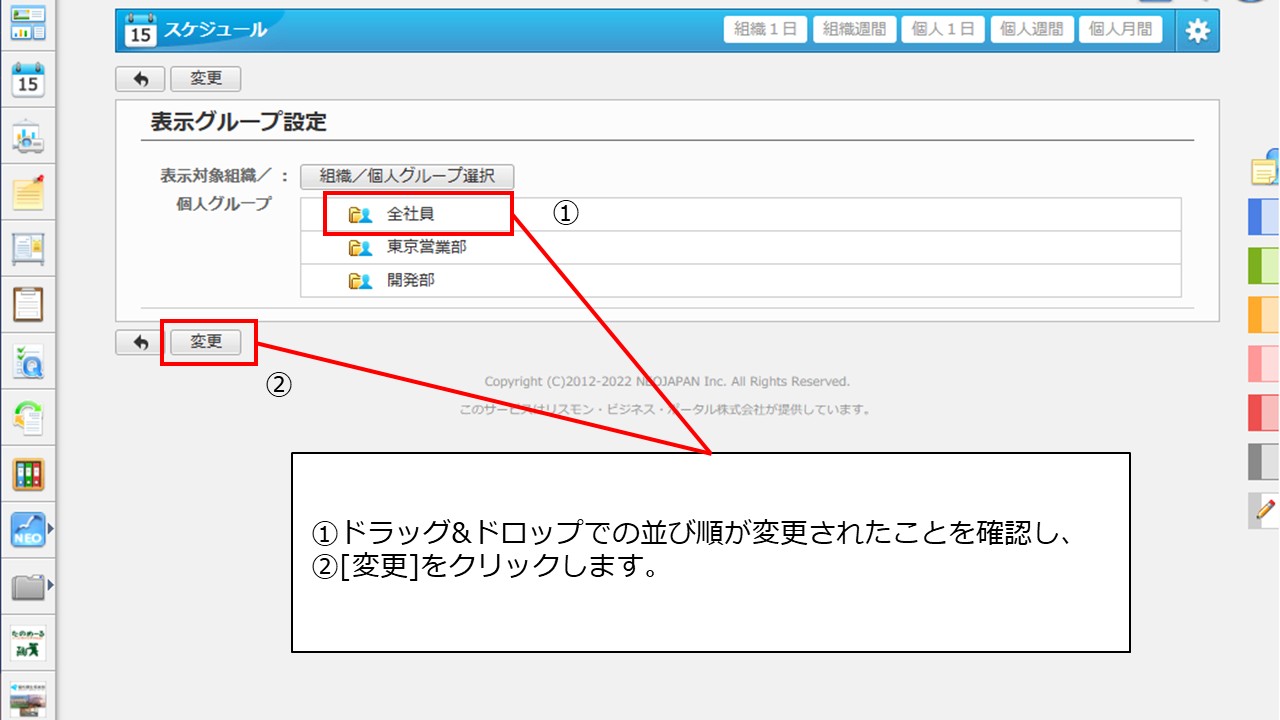
Task: Open the blue NEO icon in sidebar
Action: pyautogui.click(x=28, y=530)
